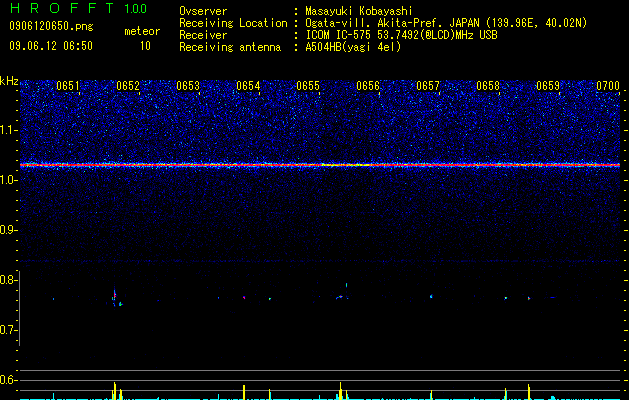
Task: Click the 1.1 kHz axis label
Action: 9,130
